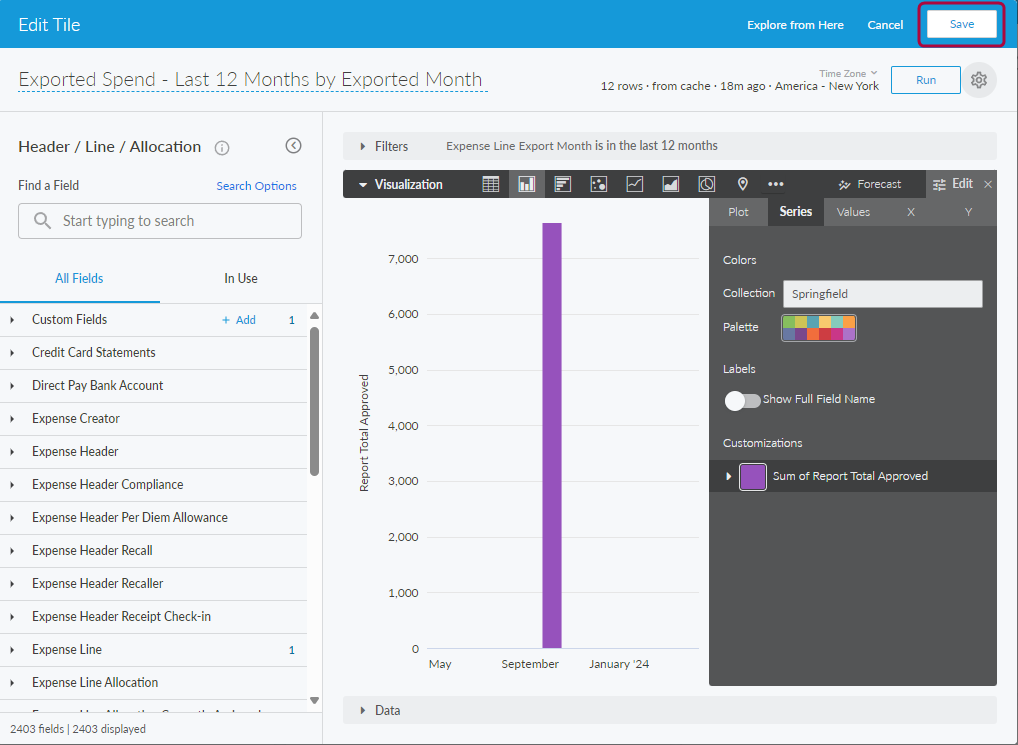The height and width of the screenshot is (745, 1018).
Task: Switch to the Plot tab
Action: [x=738, y=212]
